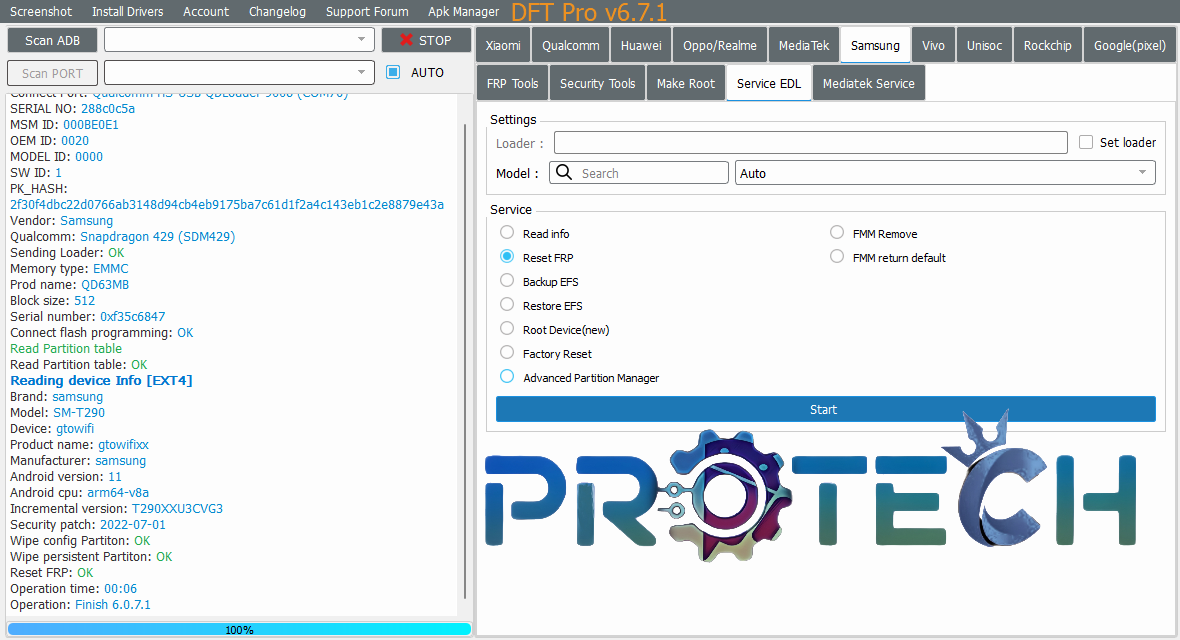Click the Android cpu arm64-v8a line

click(79, 492)
